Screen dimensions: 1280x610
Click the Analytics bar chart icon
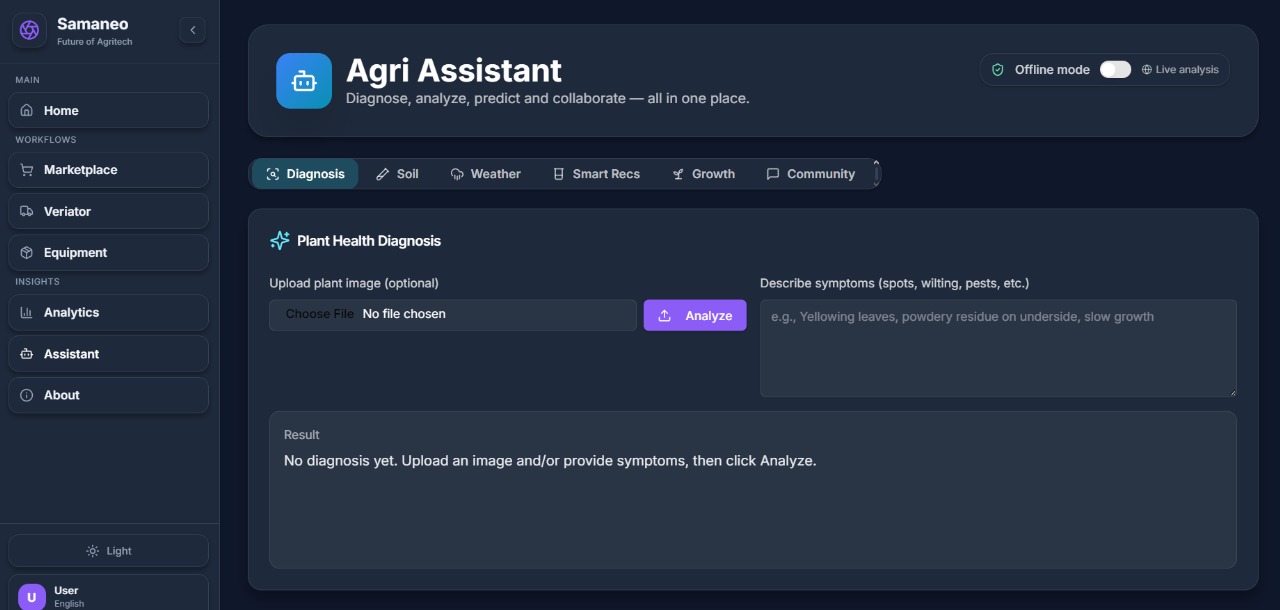point(27,313)
